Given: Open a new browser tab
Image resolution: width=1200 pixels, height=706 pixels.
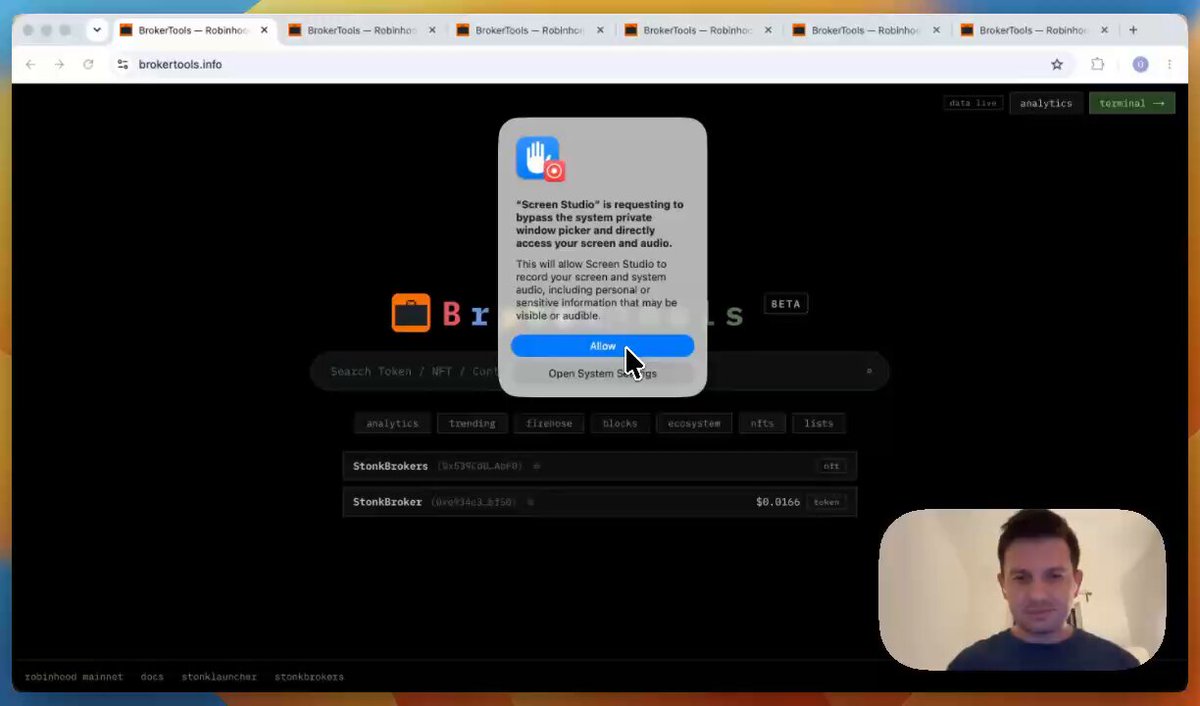Looking at the screenshot, I should pyautogui.click(x=1133, y=30).
